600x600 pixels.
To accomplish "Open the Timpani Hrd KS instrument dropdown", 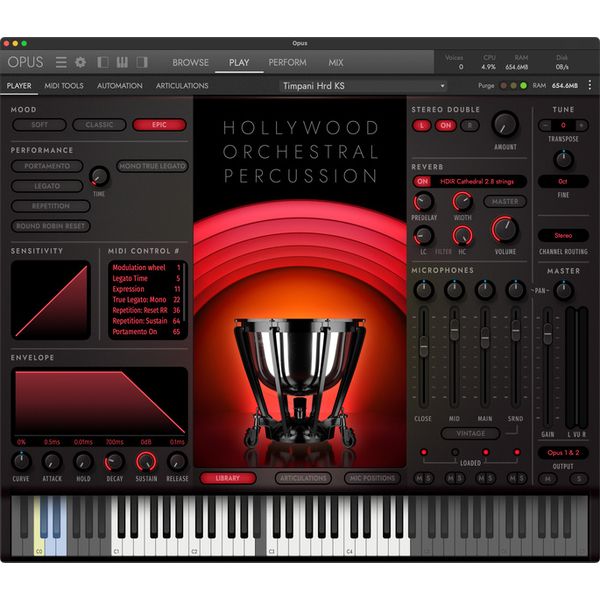I will [x=364, y=86].
